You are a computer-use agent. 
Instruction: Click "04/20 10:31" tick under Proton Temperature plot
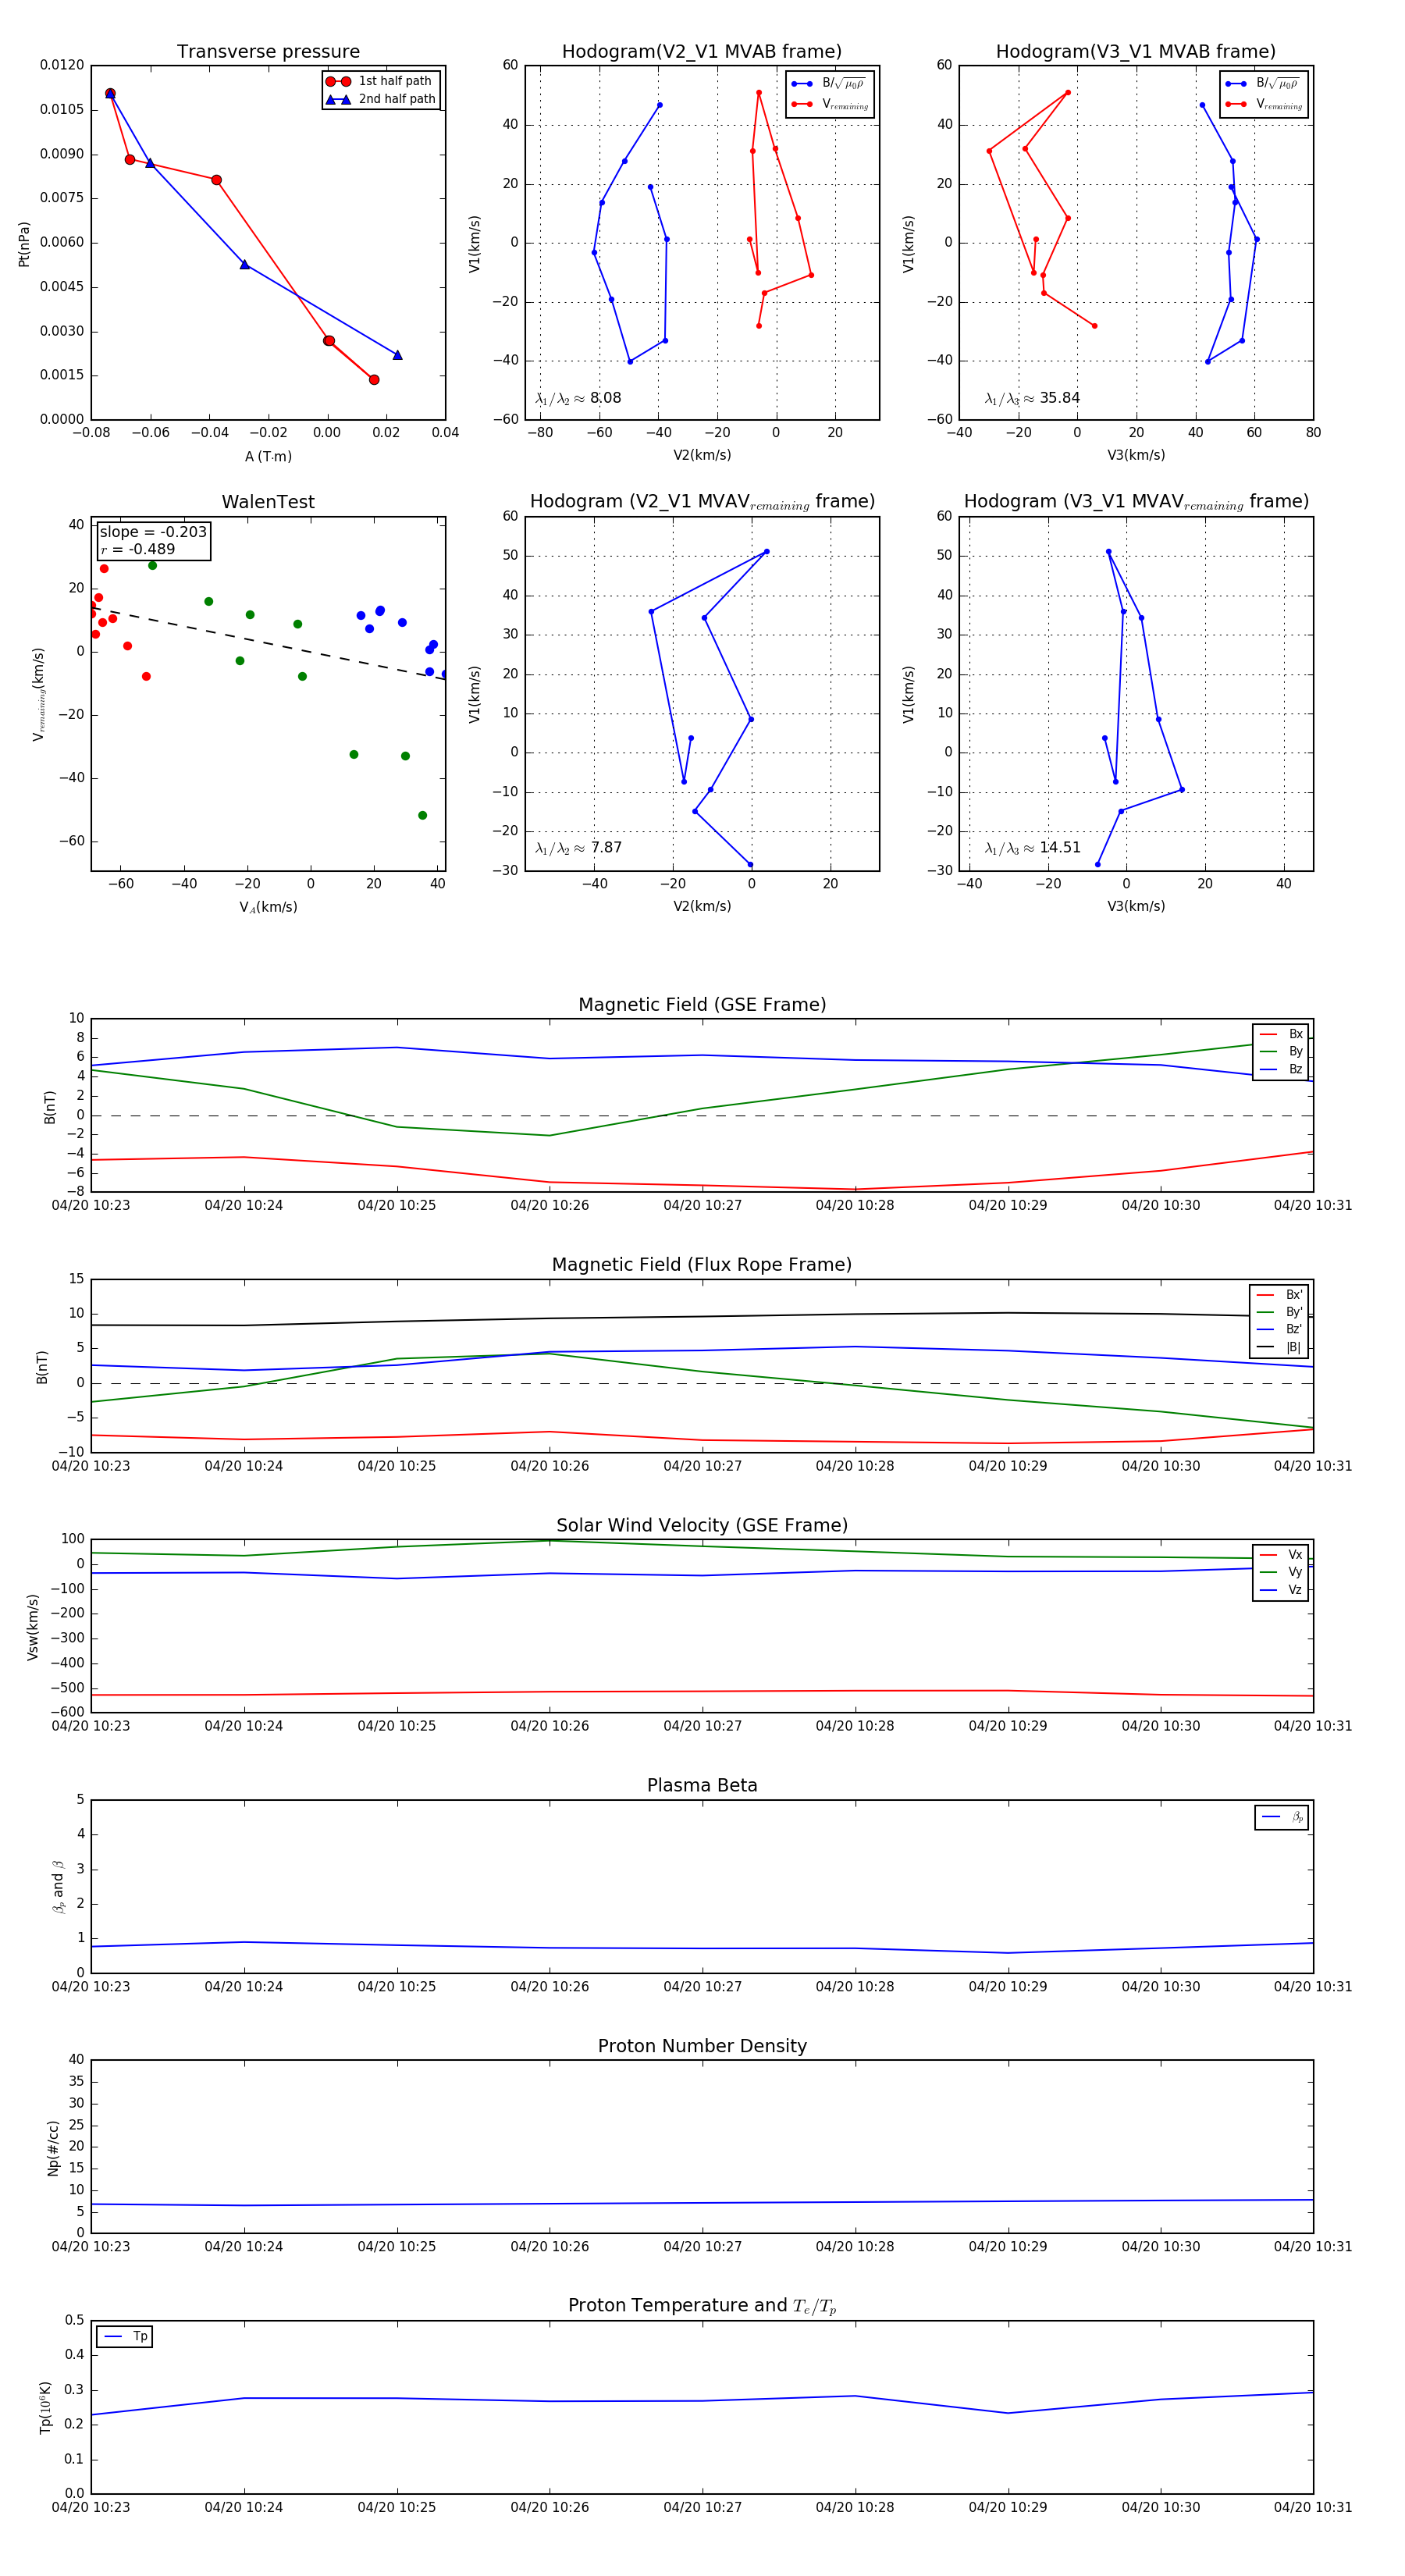coord(1313,2507)
